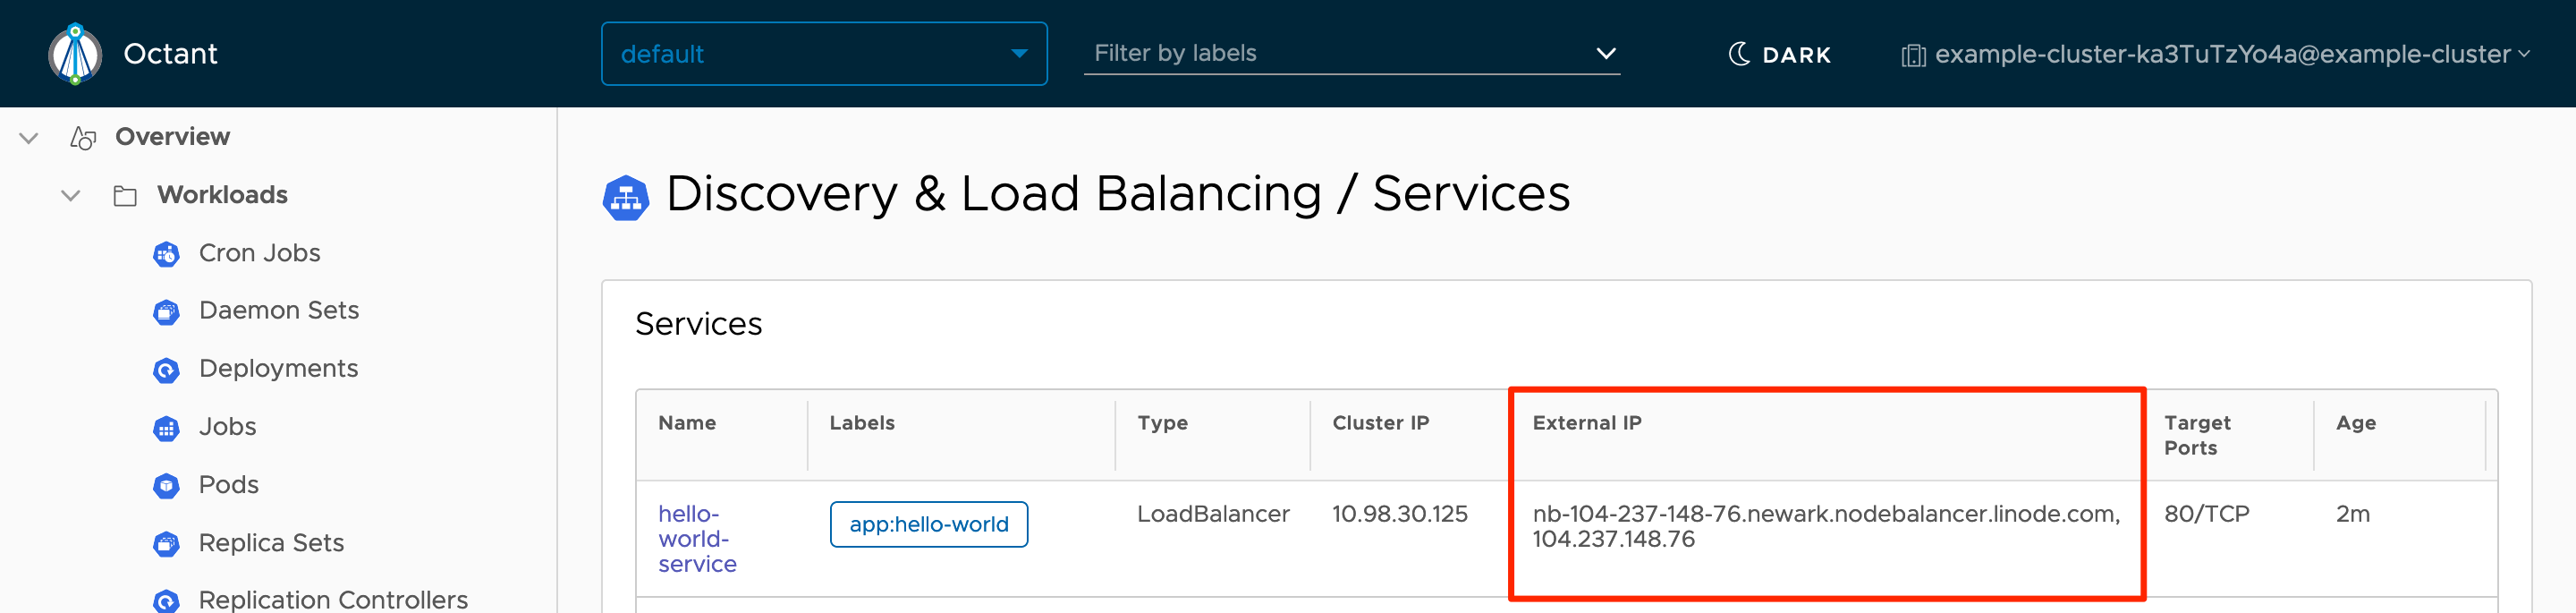
Task: Open Replication Controllers in the sidebar
Action: [332, 599]
